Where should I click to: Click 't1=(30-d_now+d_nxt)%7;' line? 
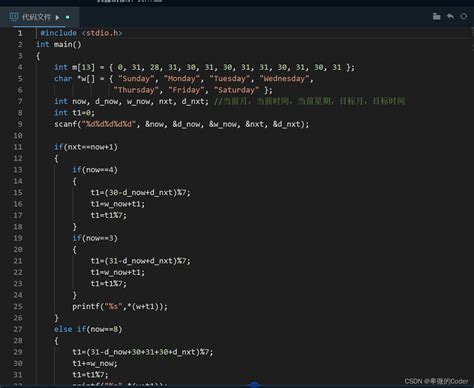[140, 193]
